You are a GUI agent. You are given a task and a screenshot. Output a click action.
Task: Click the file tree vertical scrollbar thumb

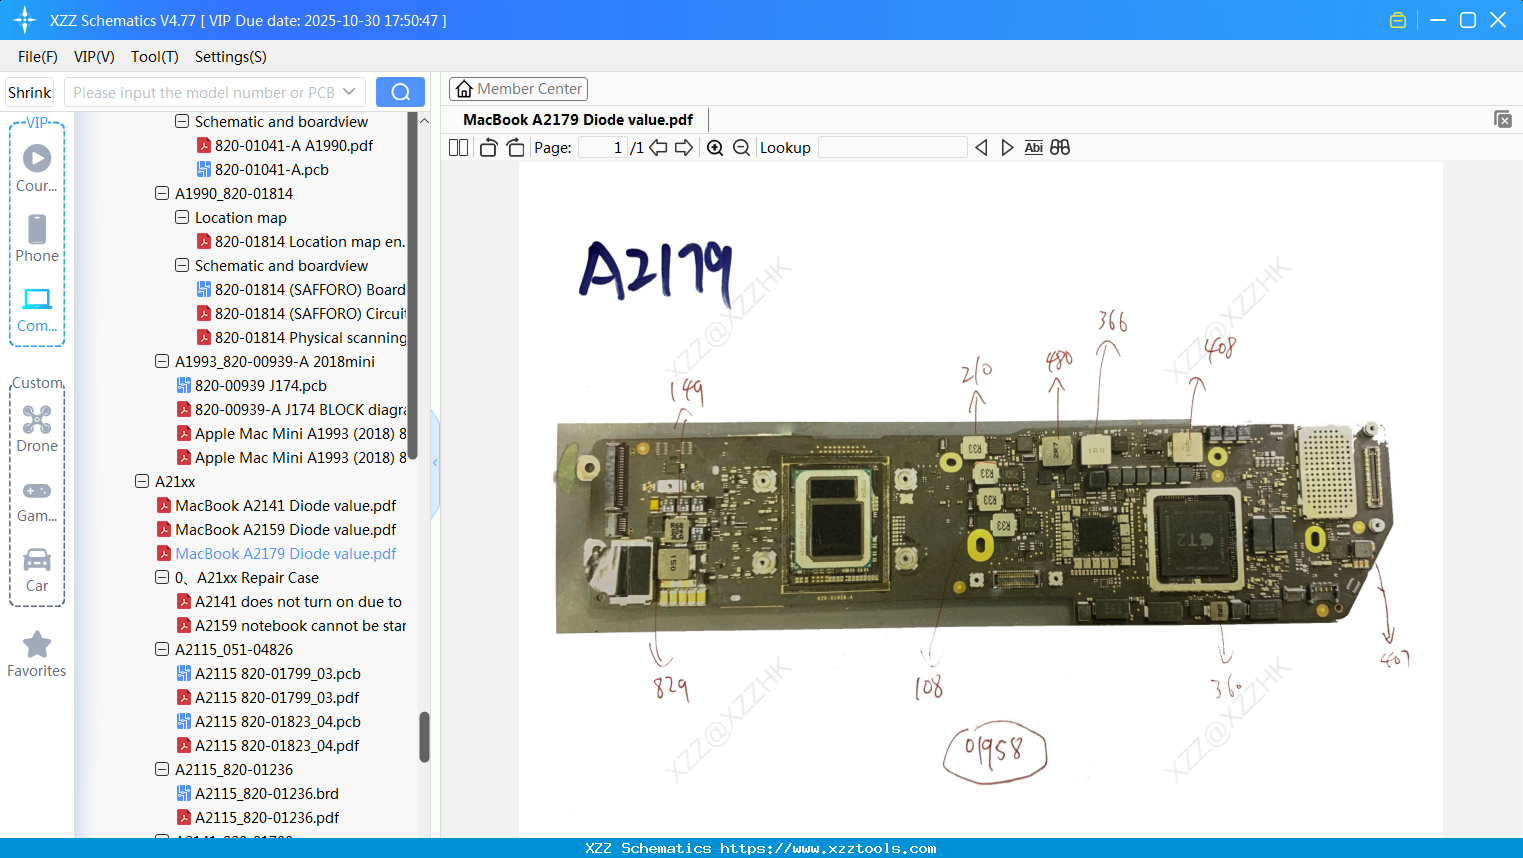[x=424, y=737]
